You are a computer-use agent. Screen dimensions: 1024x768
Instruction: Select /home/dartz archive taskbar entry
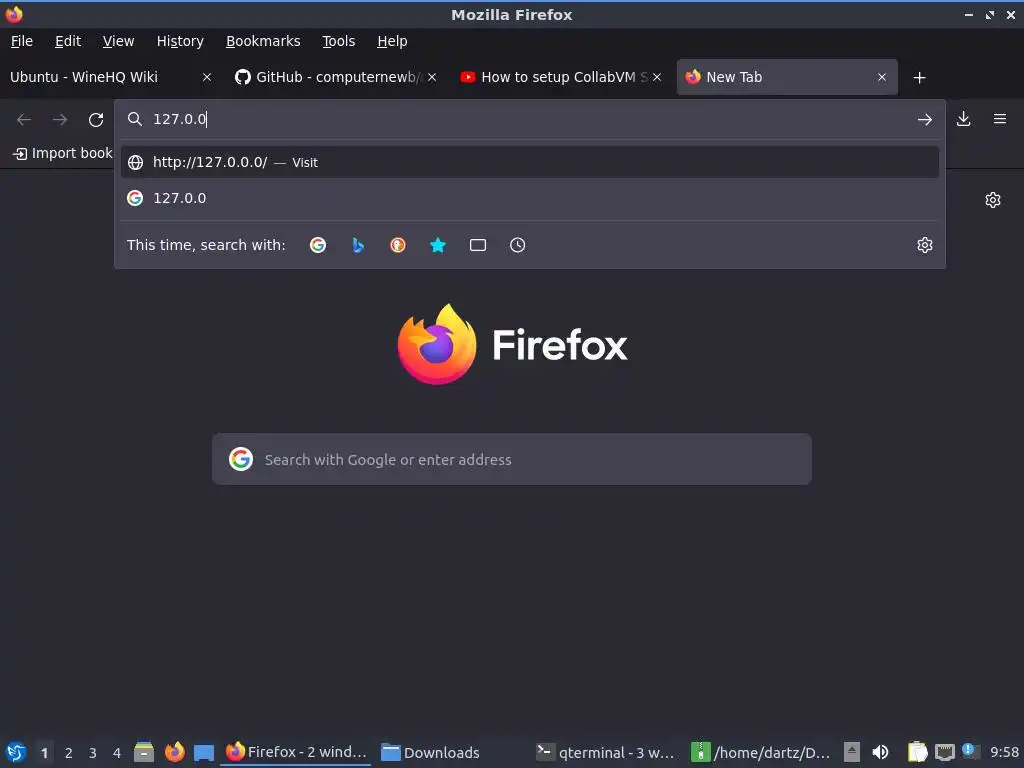(x=761, y=752)
